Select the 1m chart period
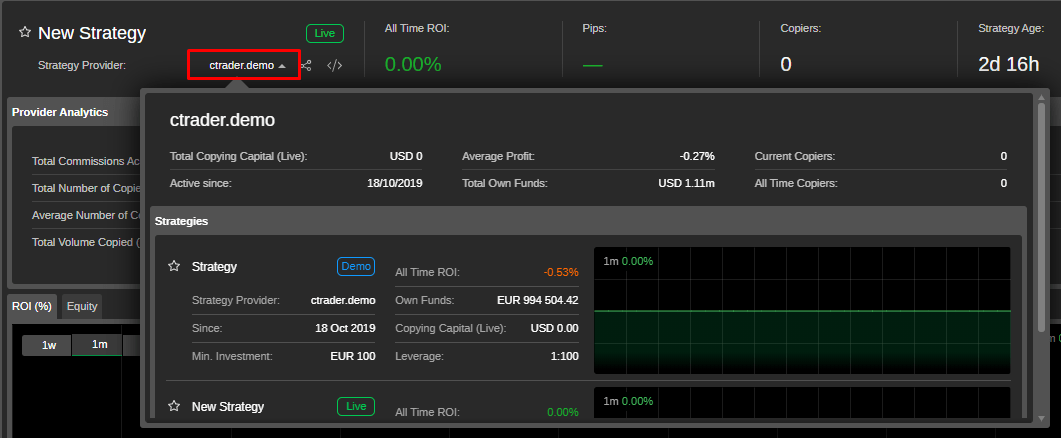This screenshot has height=438, width=1061. click(99, 345)
